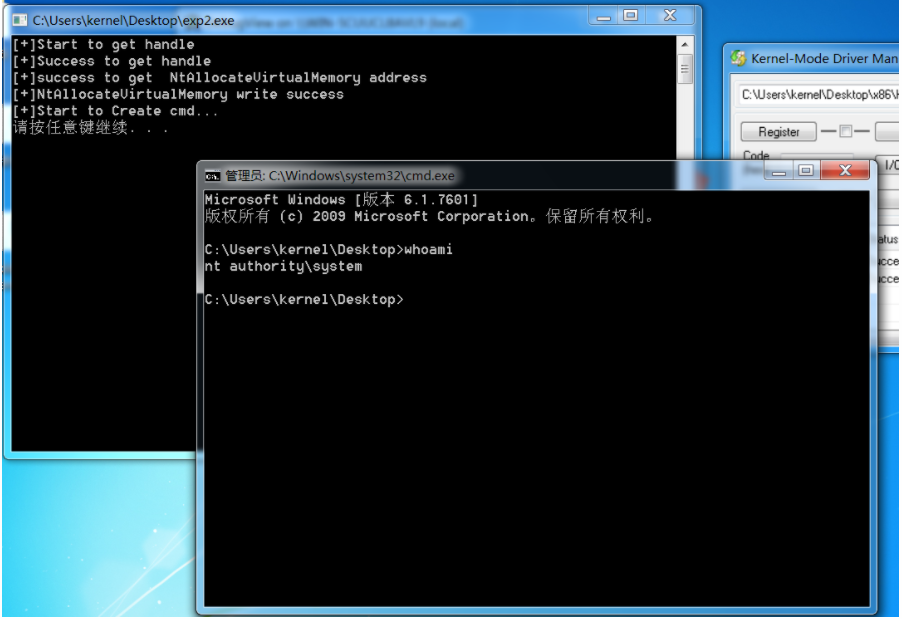Click the line '[+]Start to get handle'
Image resolution: width=902 pixels, height=619 pixels.
pyautogui.click(x=104, y=44)
